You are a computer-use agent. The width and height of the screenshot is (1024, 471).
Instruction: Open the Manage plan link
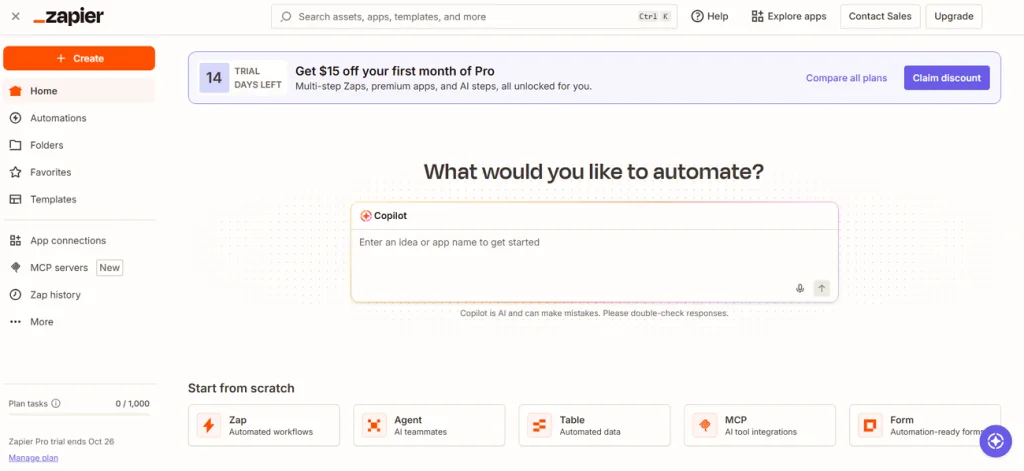click(33, 458)
